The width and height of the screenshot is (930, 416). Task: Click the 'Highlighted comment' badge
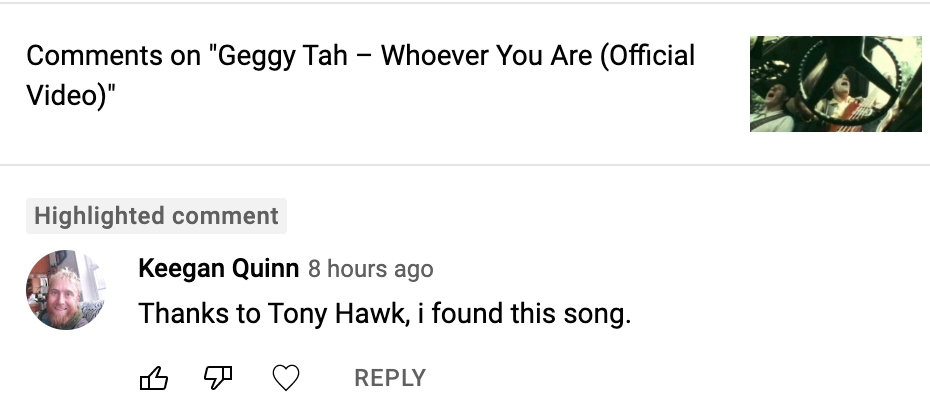157,215
